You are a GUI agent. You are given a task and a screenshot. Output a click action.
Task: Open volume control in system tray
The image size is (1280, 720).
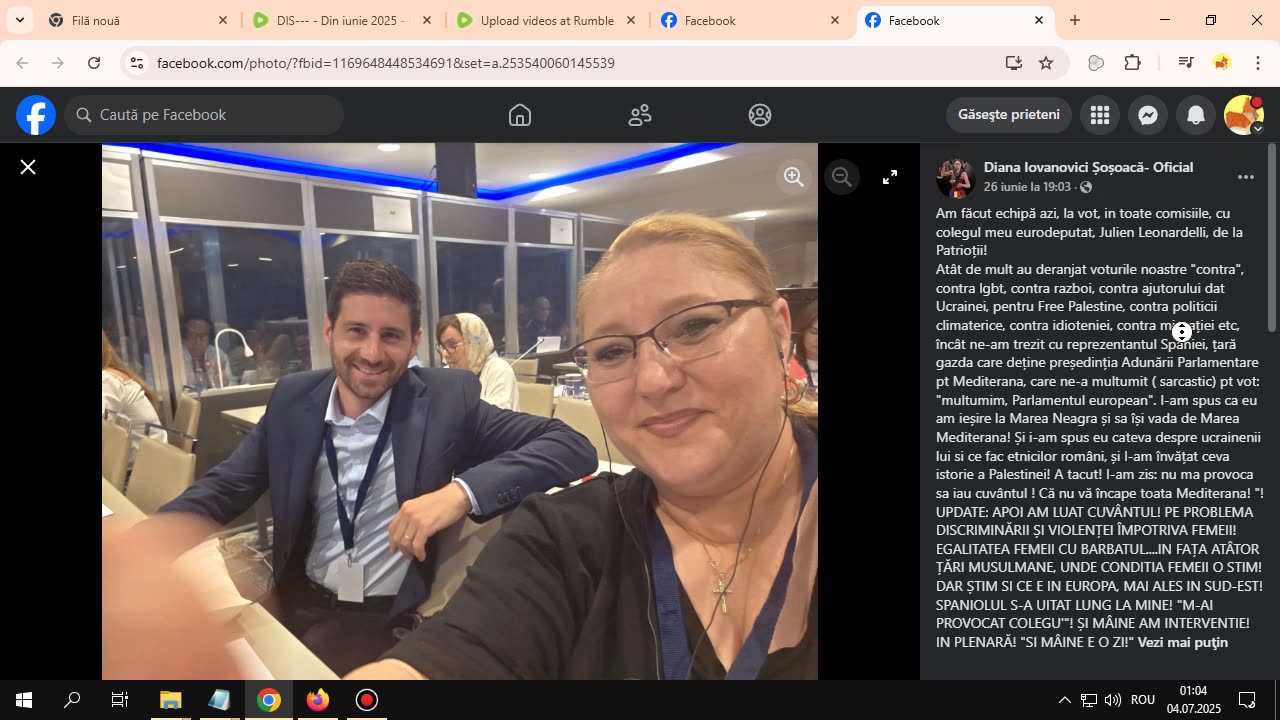click(x=1112, y=700)
